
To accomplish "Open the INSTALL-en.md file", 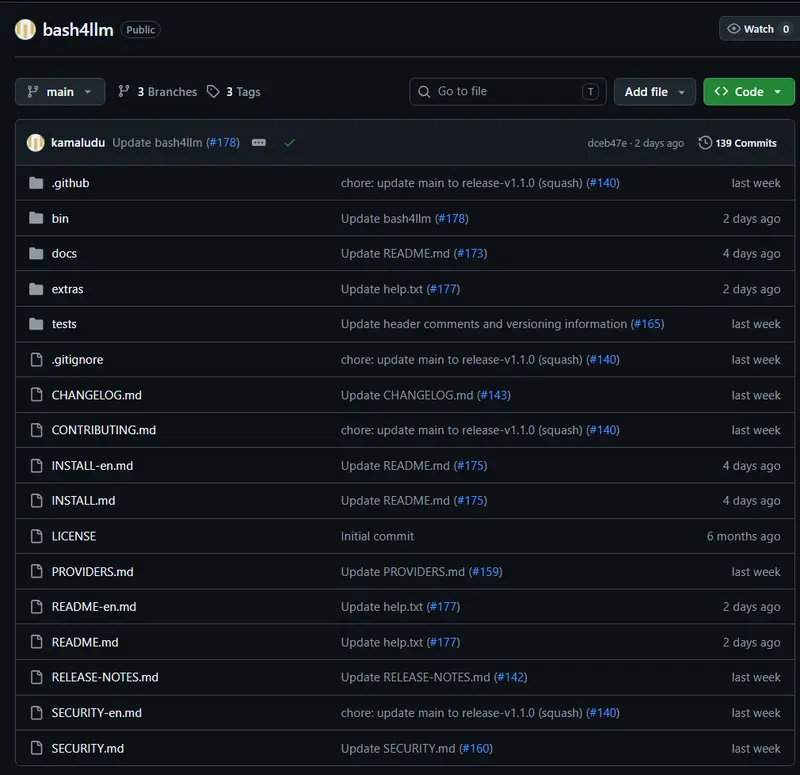I will tap(92, 466).
